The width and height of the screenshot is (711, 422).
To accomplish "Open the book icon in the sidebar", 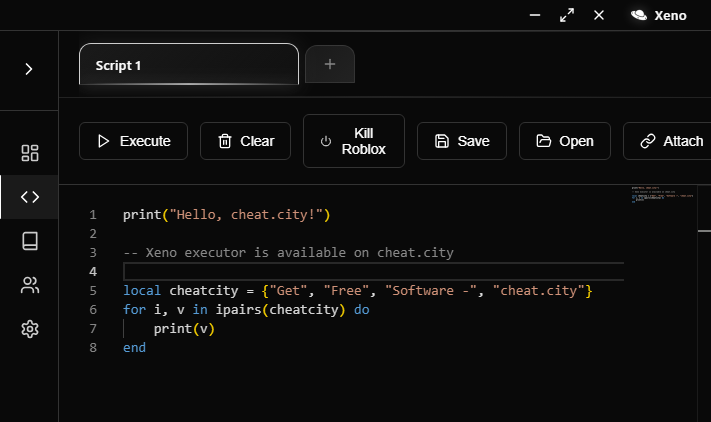I will [x=29, y=241].
